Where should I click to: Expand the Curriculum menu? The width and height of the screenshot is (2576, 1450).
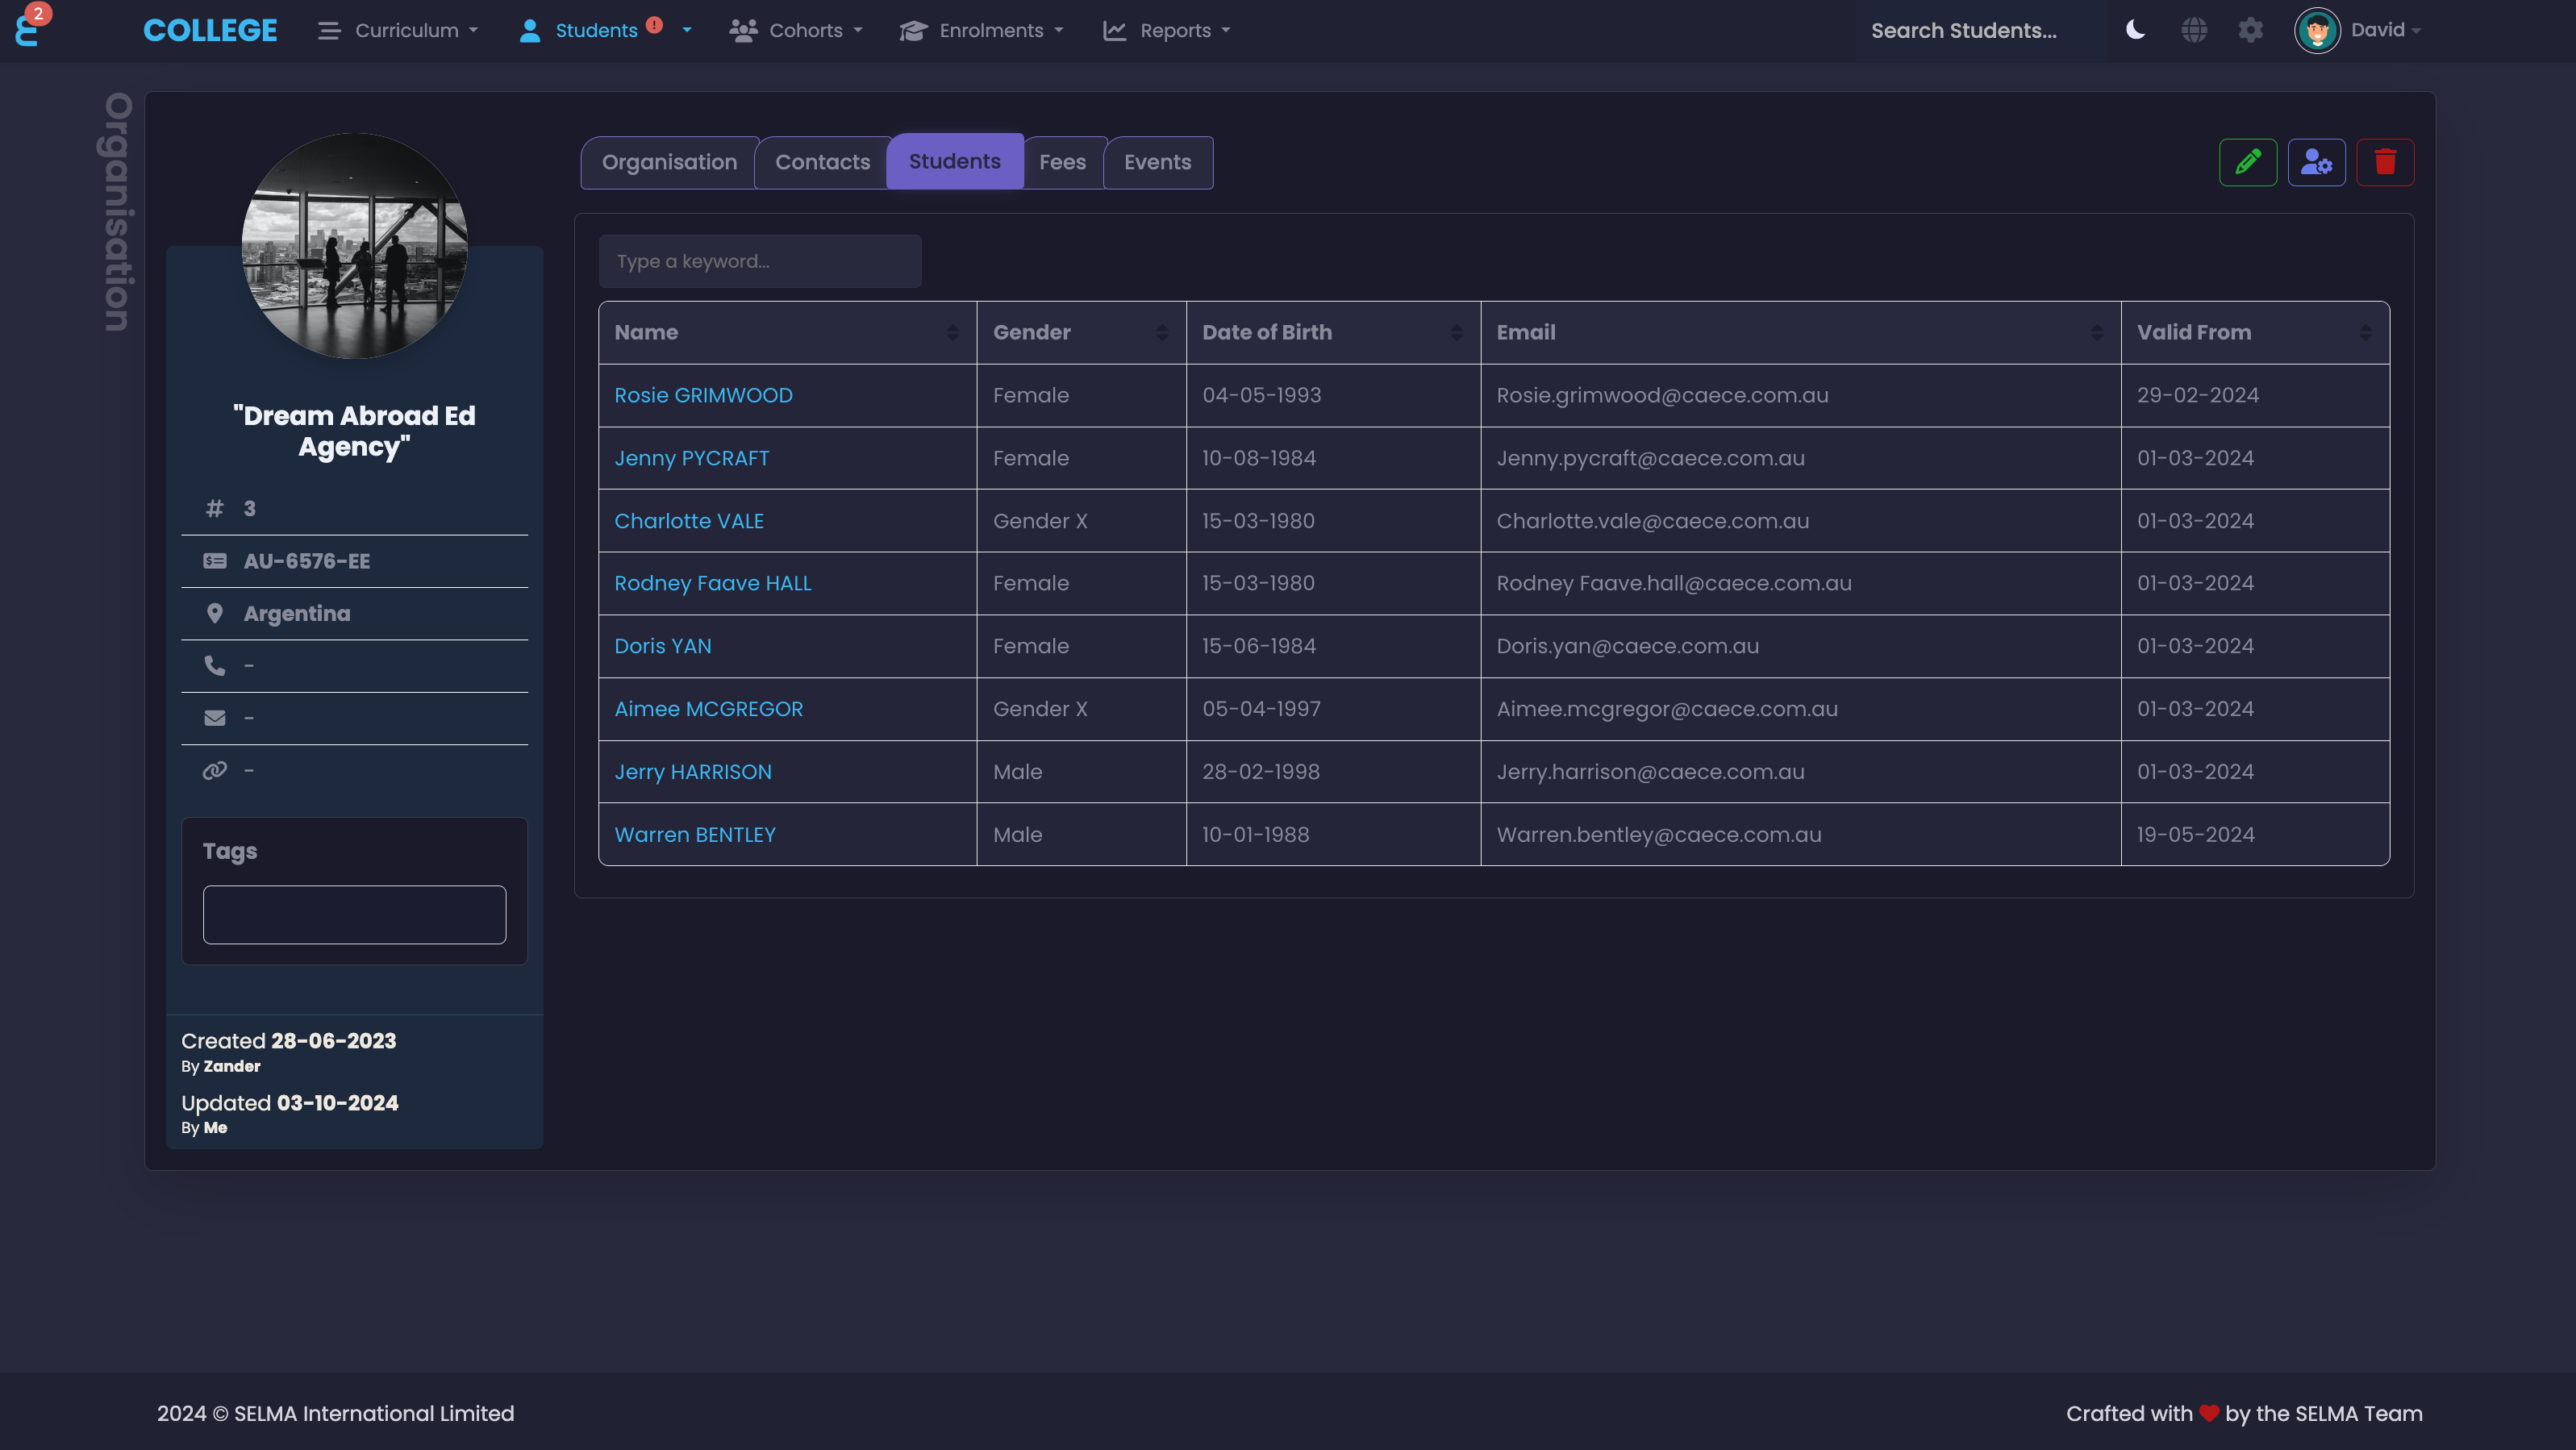[x=398, y=30]
